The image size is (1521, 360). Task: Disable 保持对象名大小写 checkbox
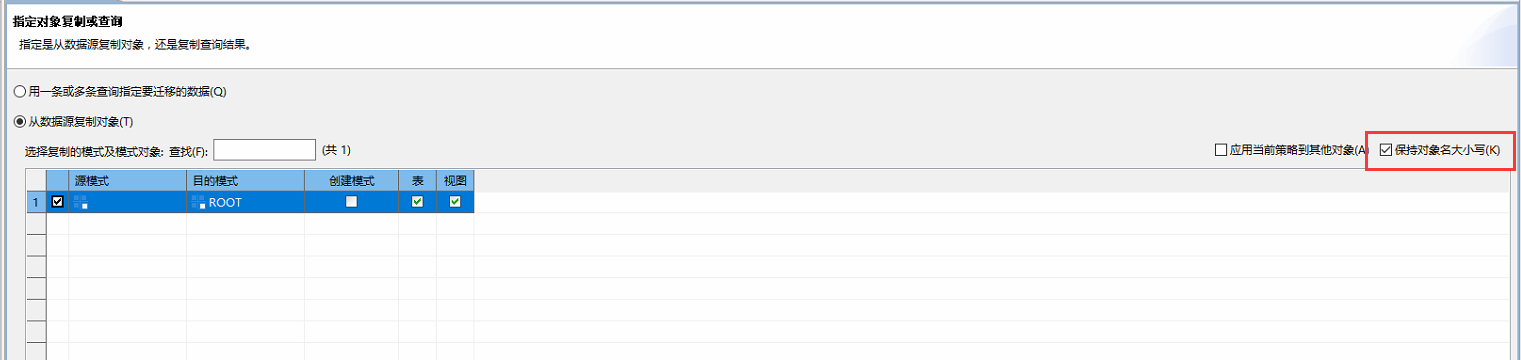pos(1385,150)
